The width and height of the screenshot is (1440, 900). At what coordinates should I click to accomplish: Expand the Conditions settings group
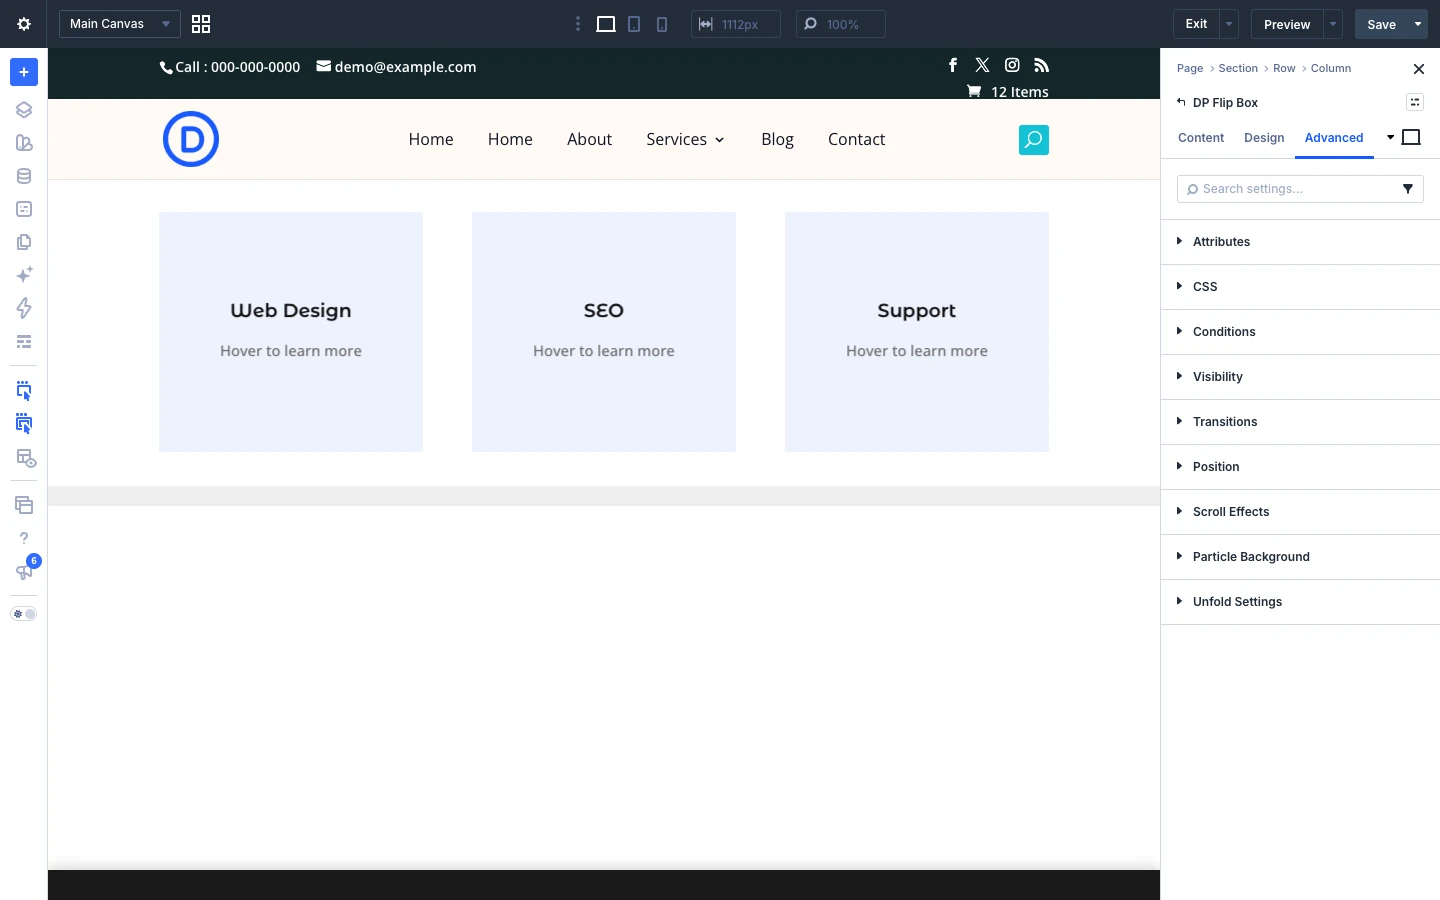tap(1300, 332)
